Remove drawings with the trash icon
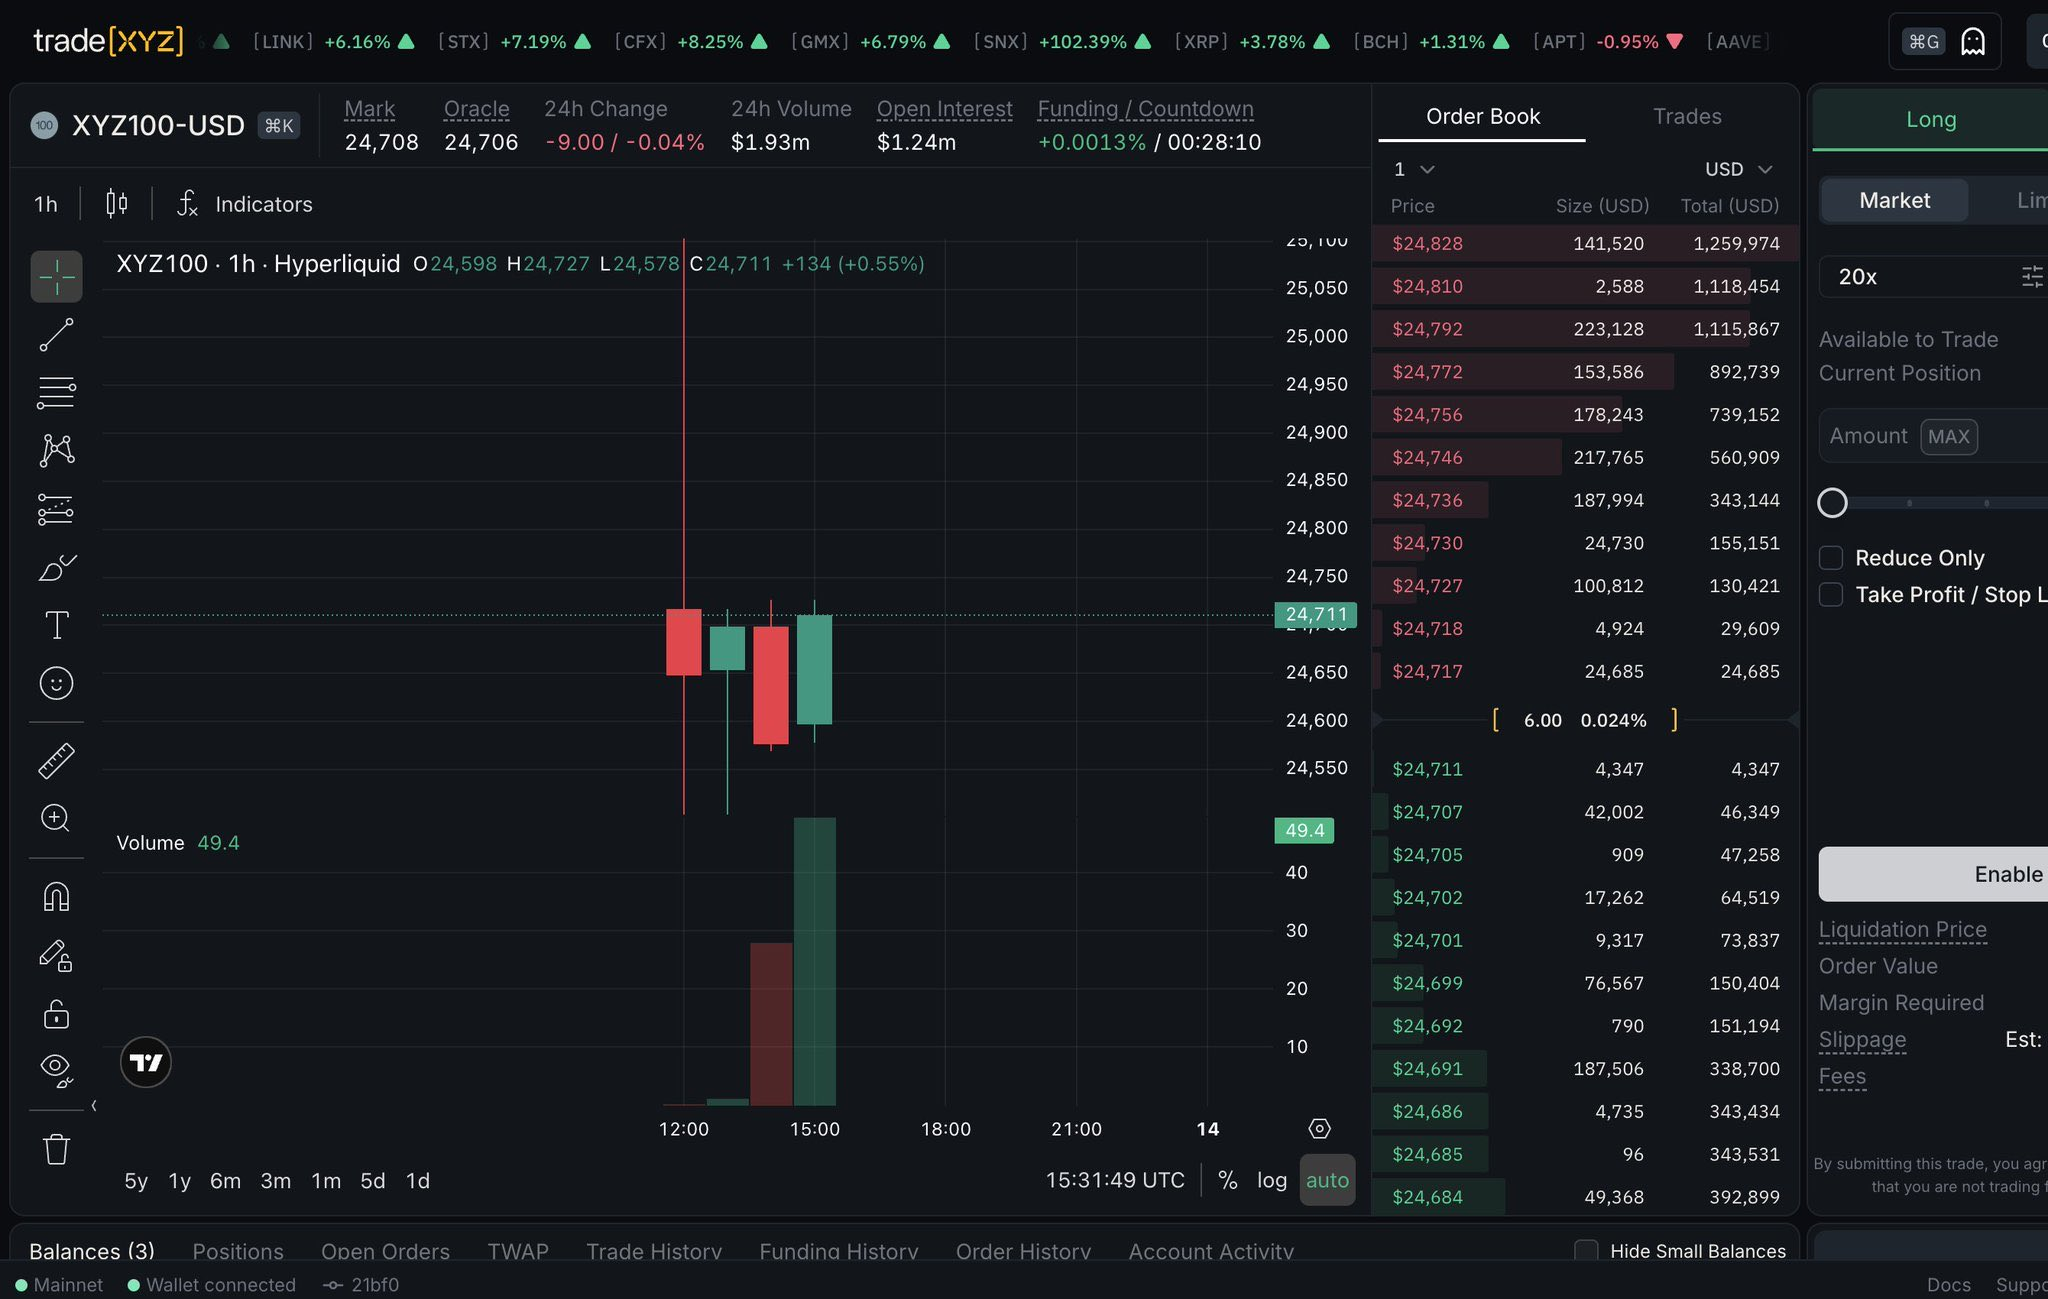Screen dimensions: 2048x1299 [56, 1149]
